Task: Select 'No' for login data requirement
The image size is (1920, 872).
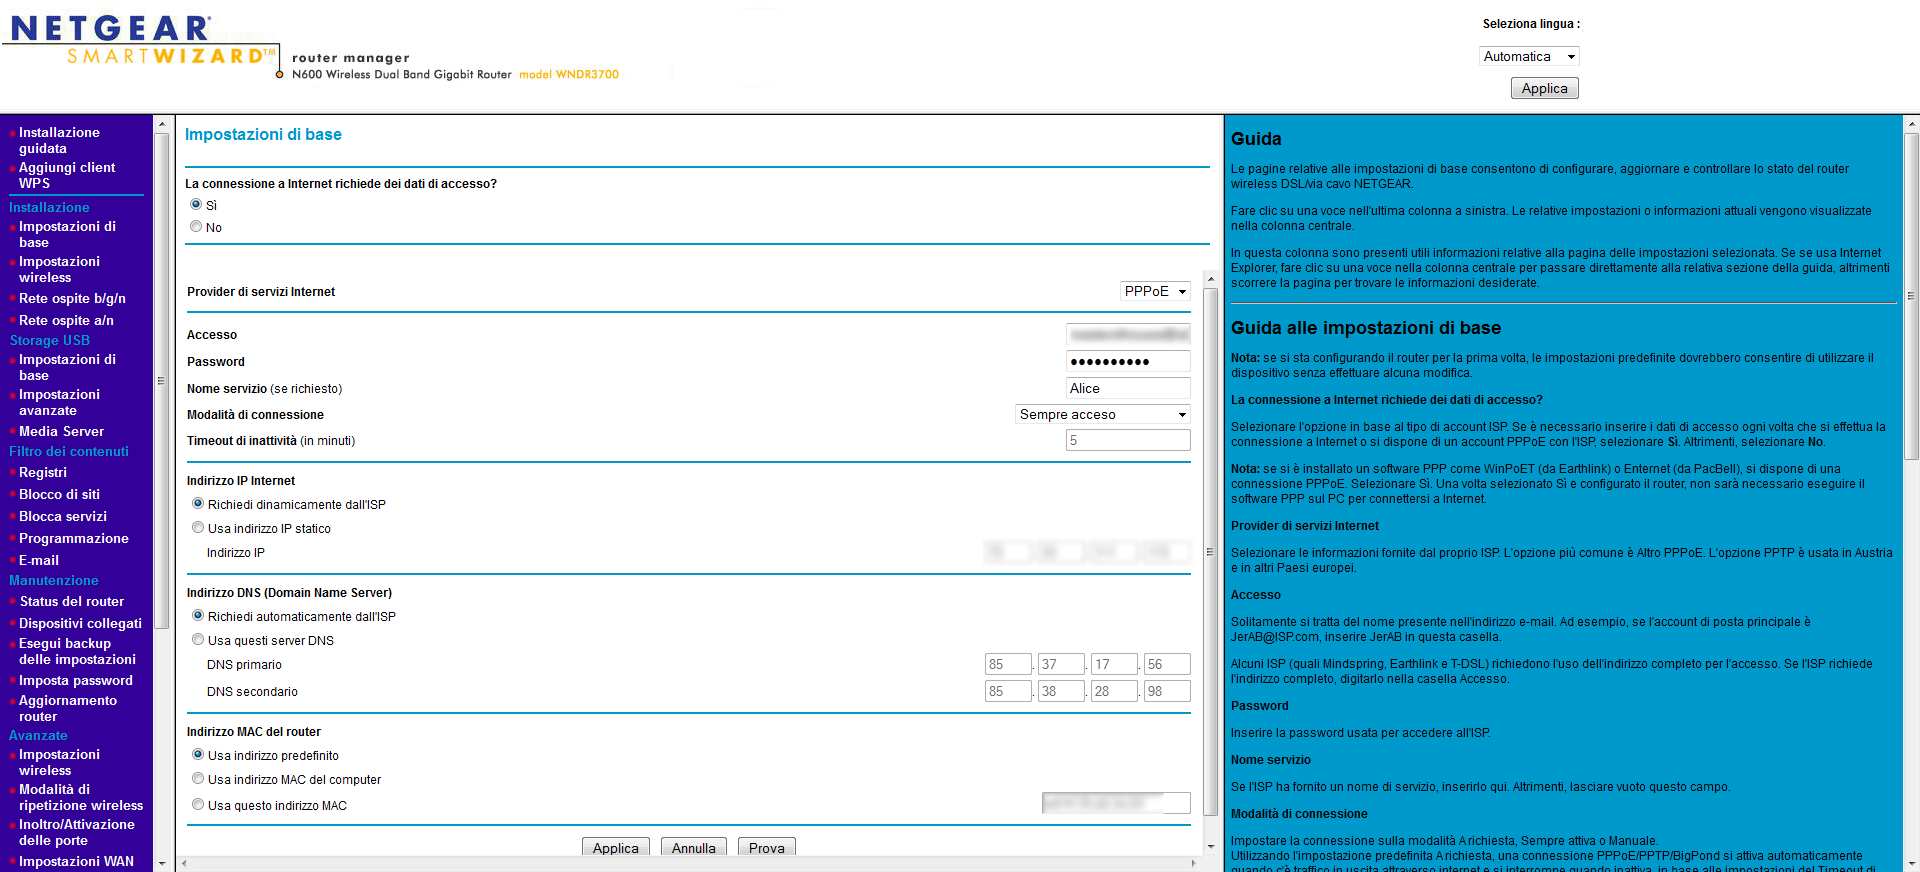Action: click(x=196, y=227)
